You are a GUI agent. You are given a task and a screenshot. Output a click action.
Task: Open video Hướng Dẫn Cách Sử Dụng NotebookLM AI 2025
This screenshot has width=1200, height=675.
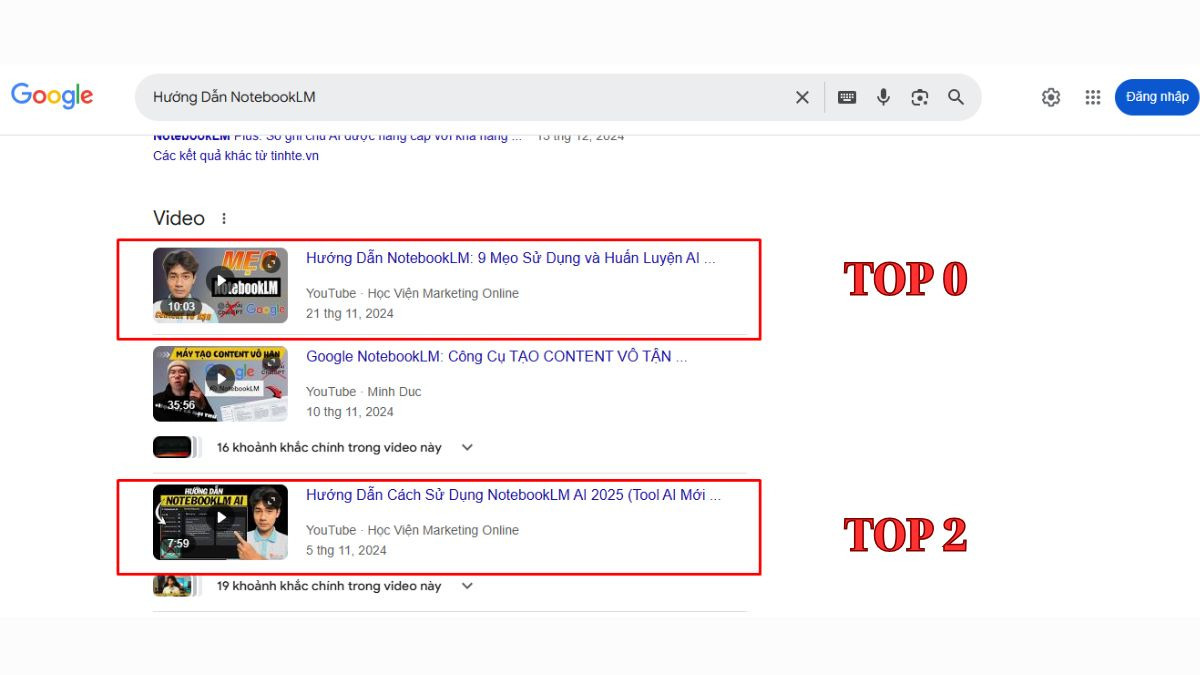513,495
